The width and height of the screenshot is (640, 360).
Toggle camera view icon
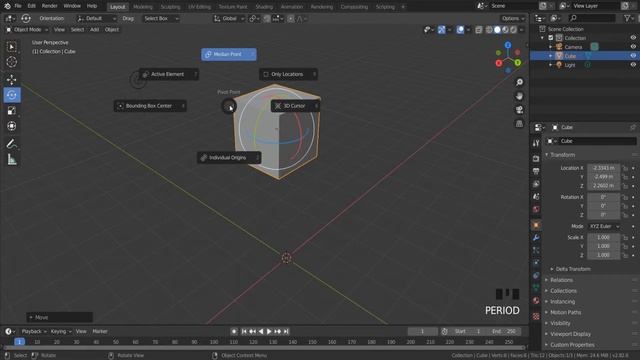point(519,110)
